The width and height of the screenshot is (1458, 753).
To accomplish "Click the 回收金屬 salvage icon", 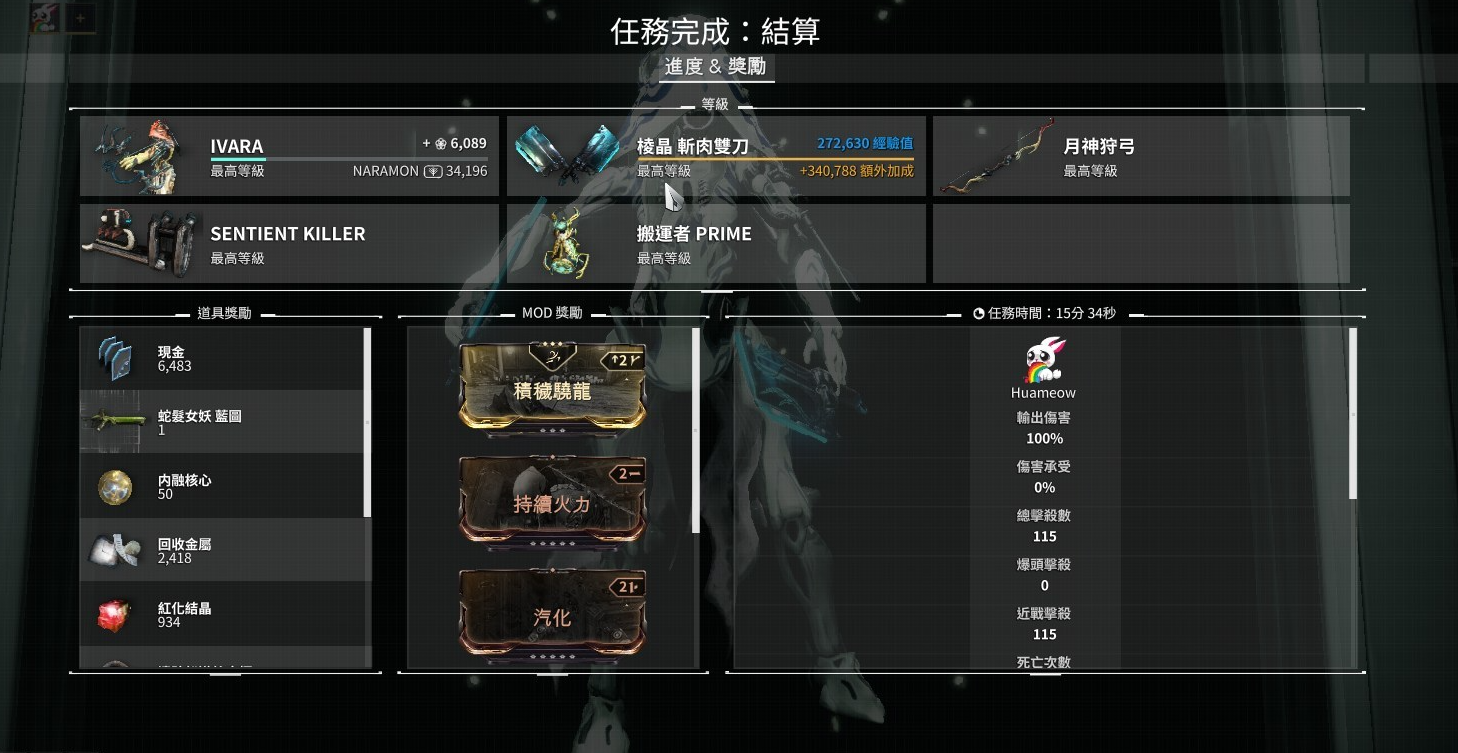I will tap(115, 550).
